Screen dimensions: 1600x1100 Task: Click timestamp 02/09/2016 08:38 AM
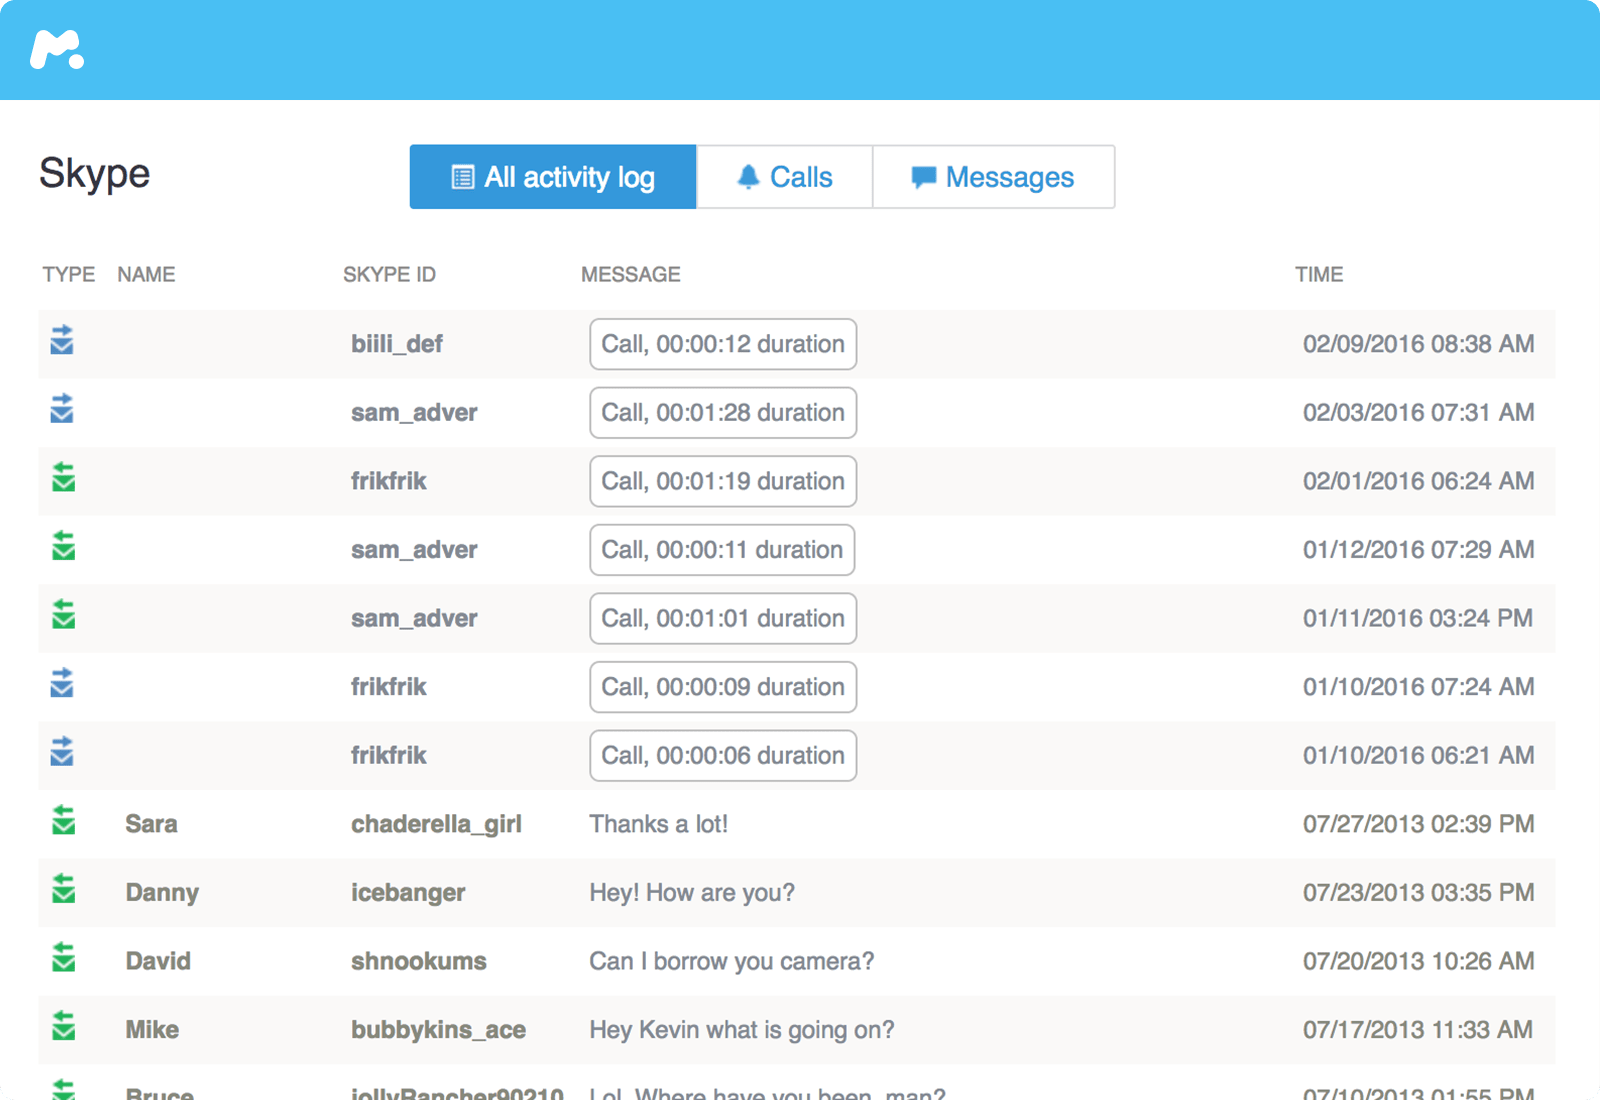tap(1418, 344)
